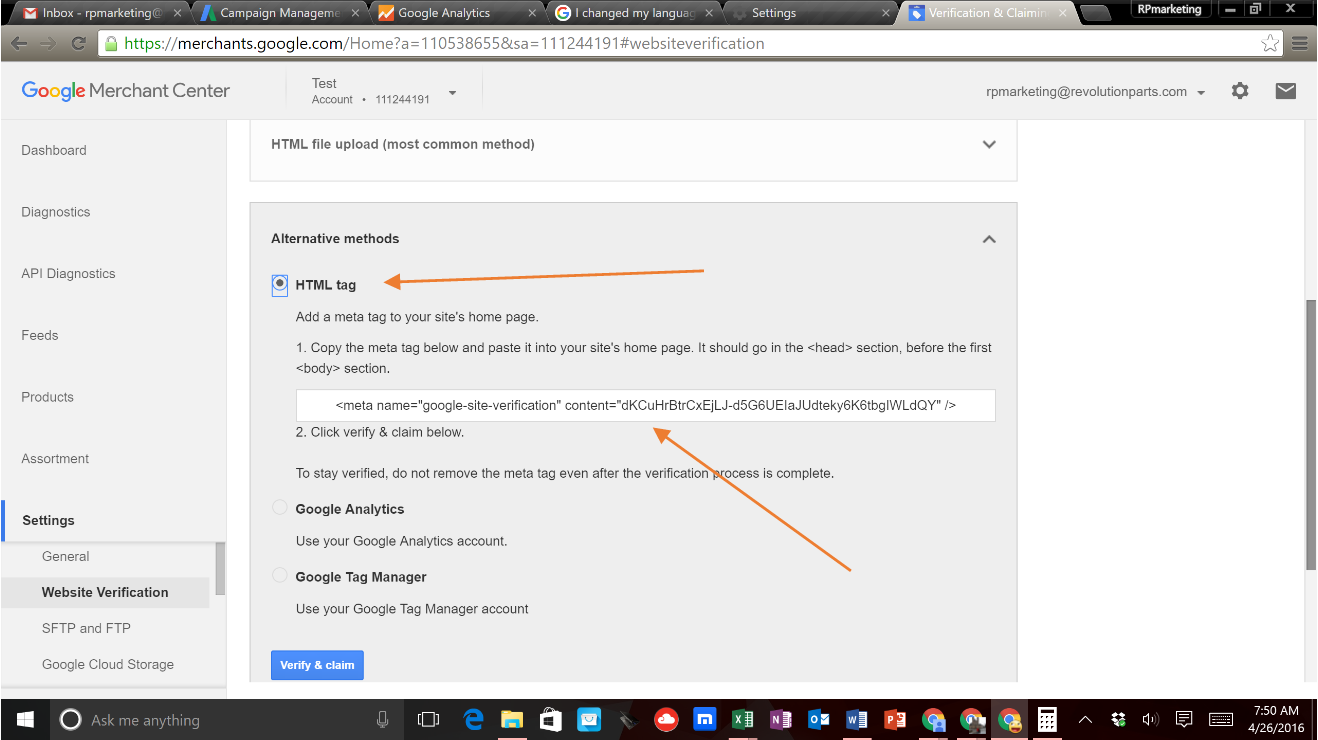Click the meta tag code field

[x=645, y=405]
